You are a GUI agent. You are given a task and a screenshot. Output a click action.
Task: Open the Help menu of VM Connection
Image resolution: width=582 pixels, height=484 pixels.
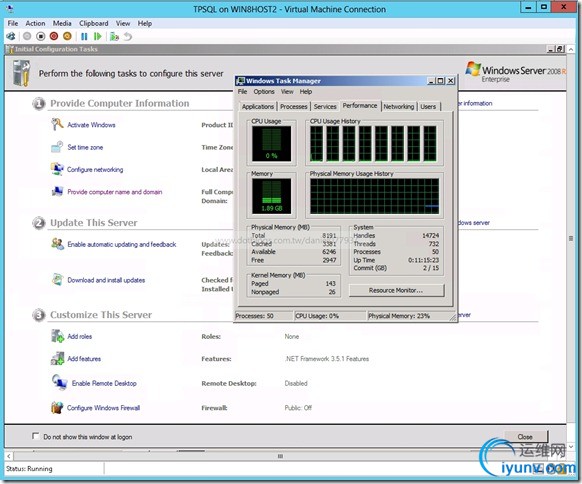point(145,23)
